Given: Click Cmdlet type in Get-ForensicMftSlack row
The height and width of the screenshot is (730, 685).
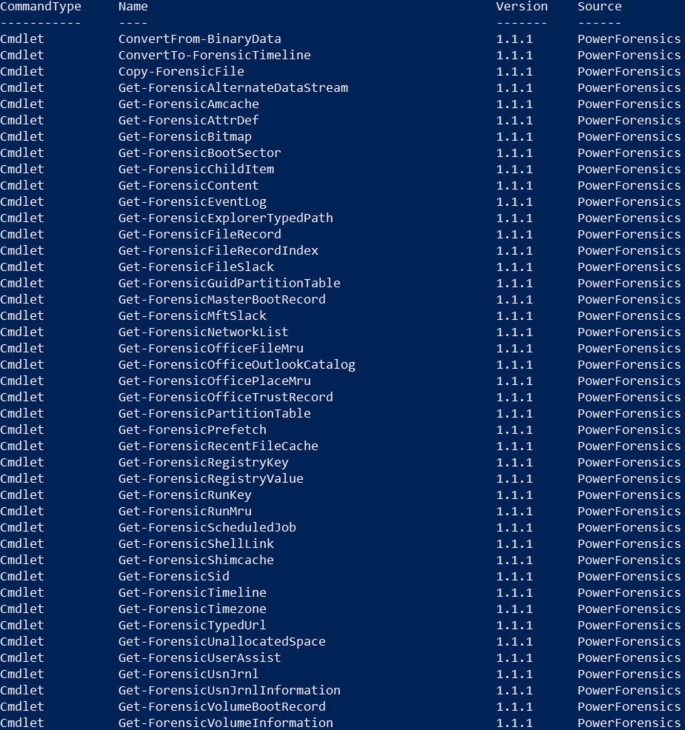Looking at the screenshot, I should [22, 316].
